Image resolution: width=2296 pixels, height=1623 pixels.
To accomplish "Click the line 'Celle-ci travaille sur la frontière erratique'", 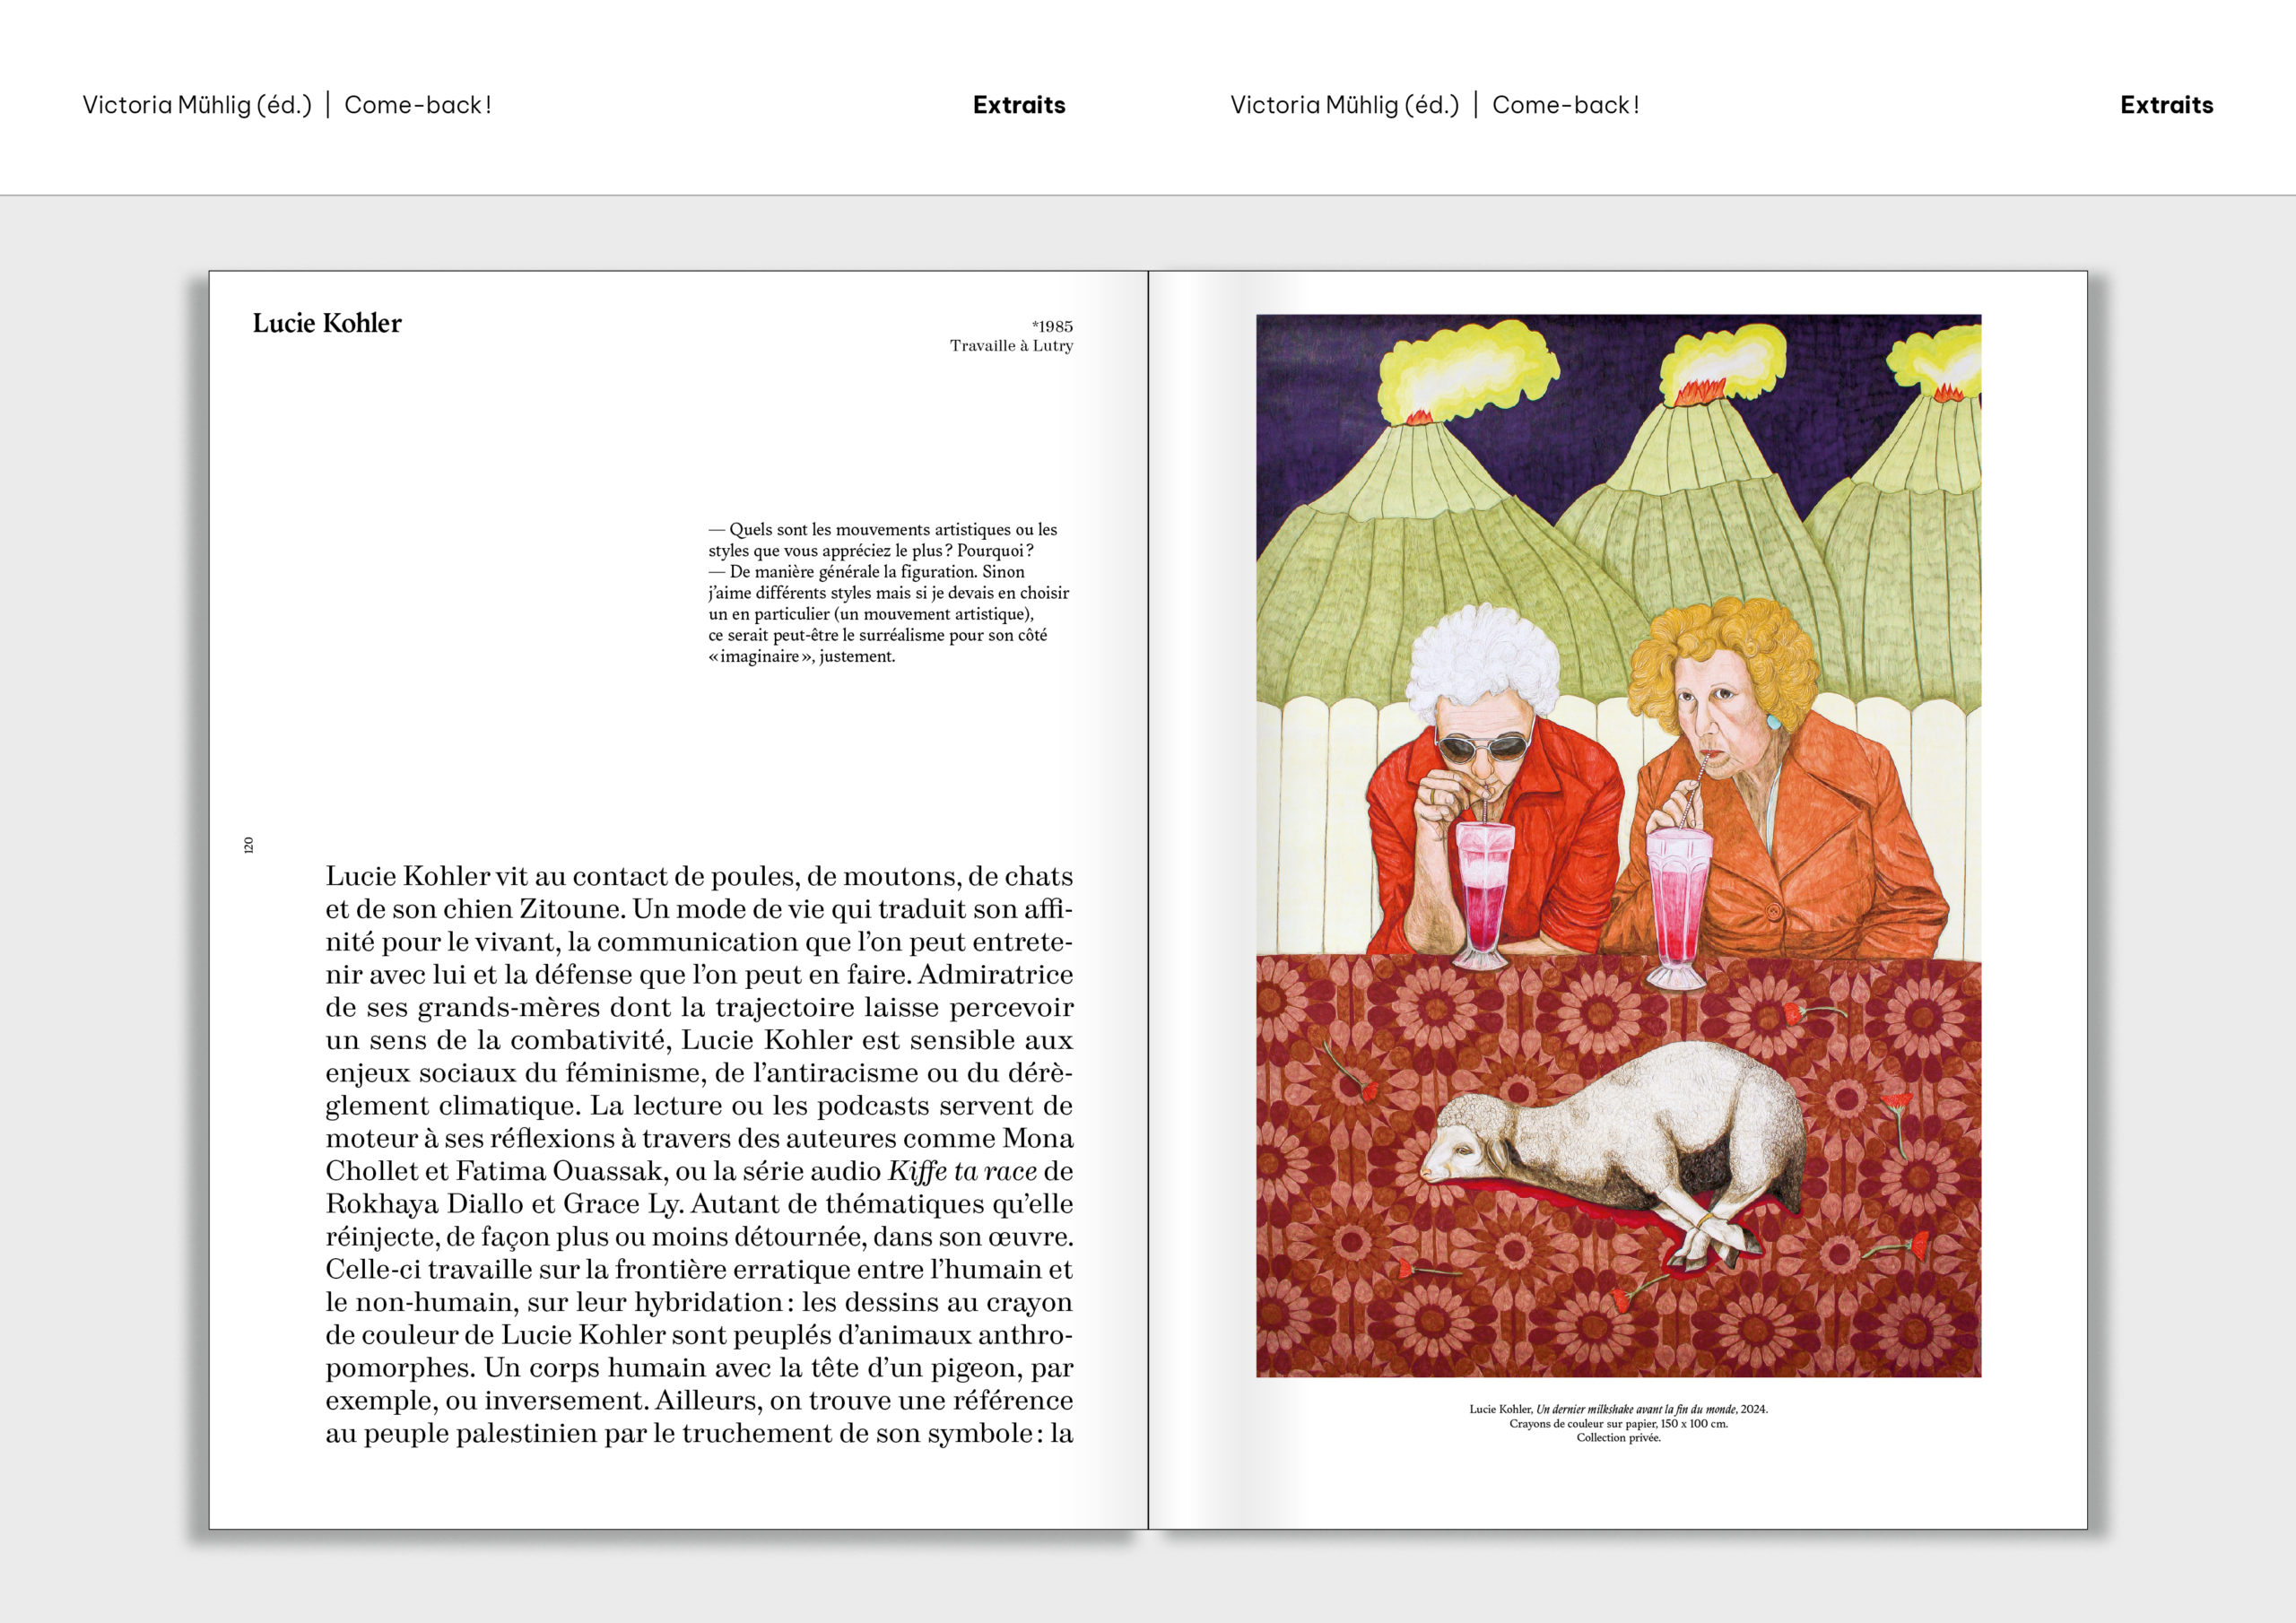I will pos(699,1270).
